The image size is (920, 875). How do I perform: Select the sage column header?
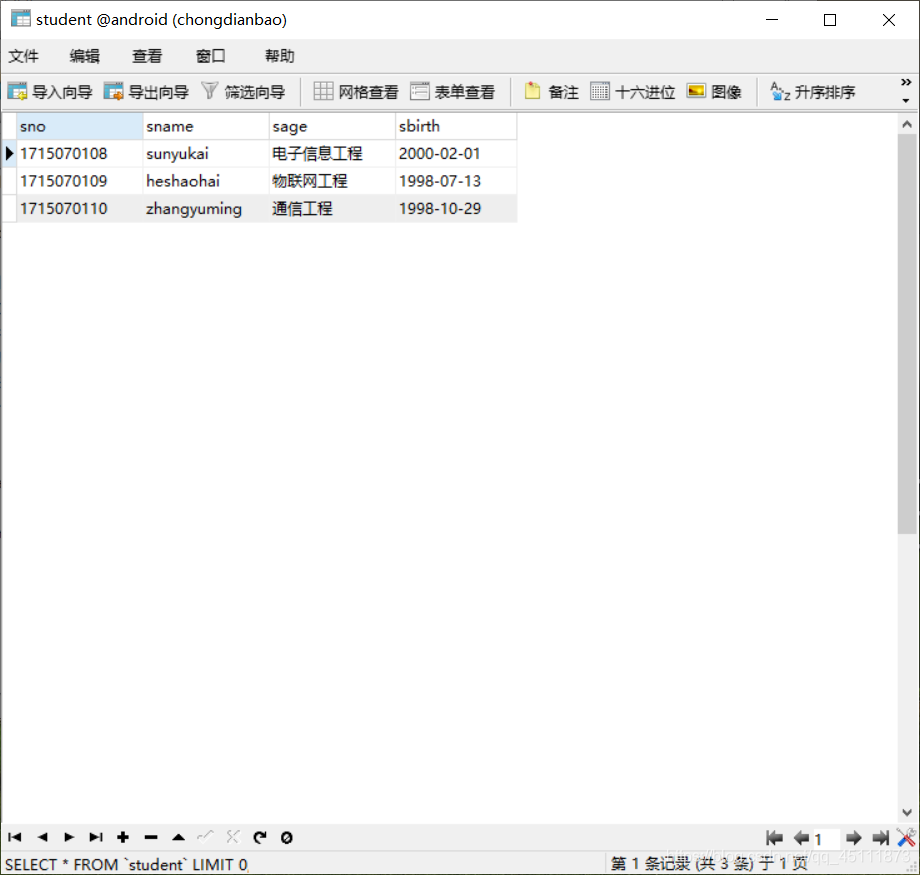(x=332, y=126)
